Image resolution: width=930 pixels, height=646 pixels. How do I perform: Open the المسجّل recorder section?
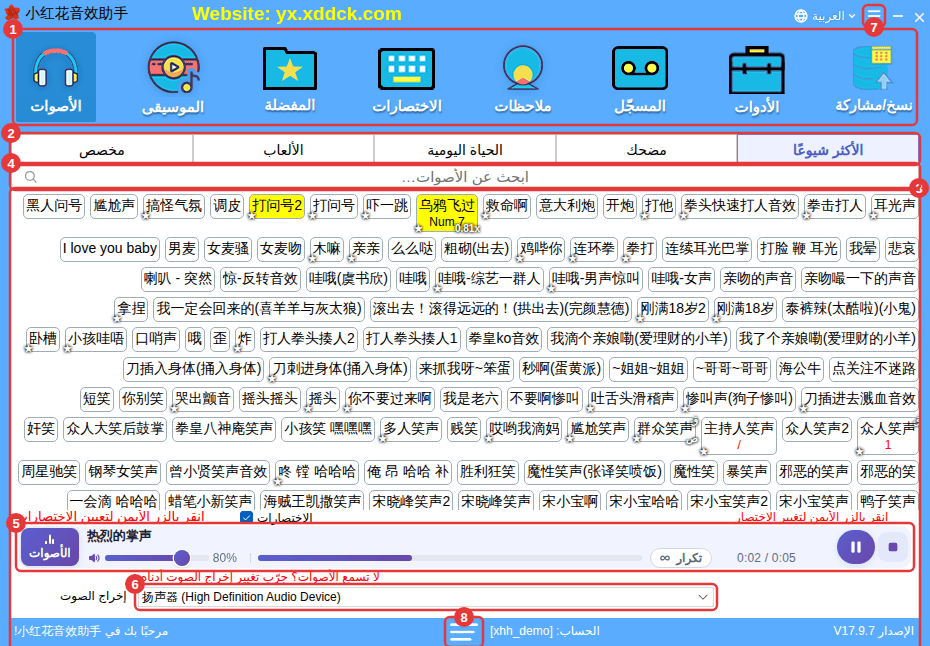639,77
